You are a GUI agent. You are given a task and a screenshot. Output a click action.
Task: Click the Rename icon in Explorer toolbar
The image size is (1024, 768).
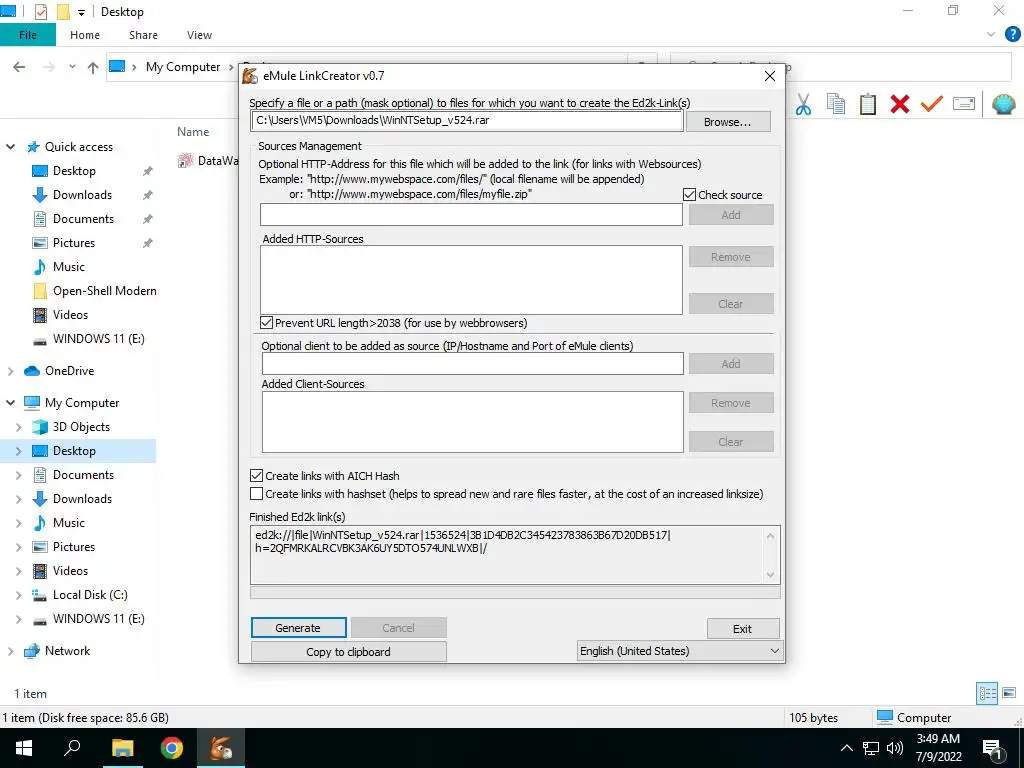pyautogui.click(x=964, y=103)
